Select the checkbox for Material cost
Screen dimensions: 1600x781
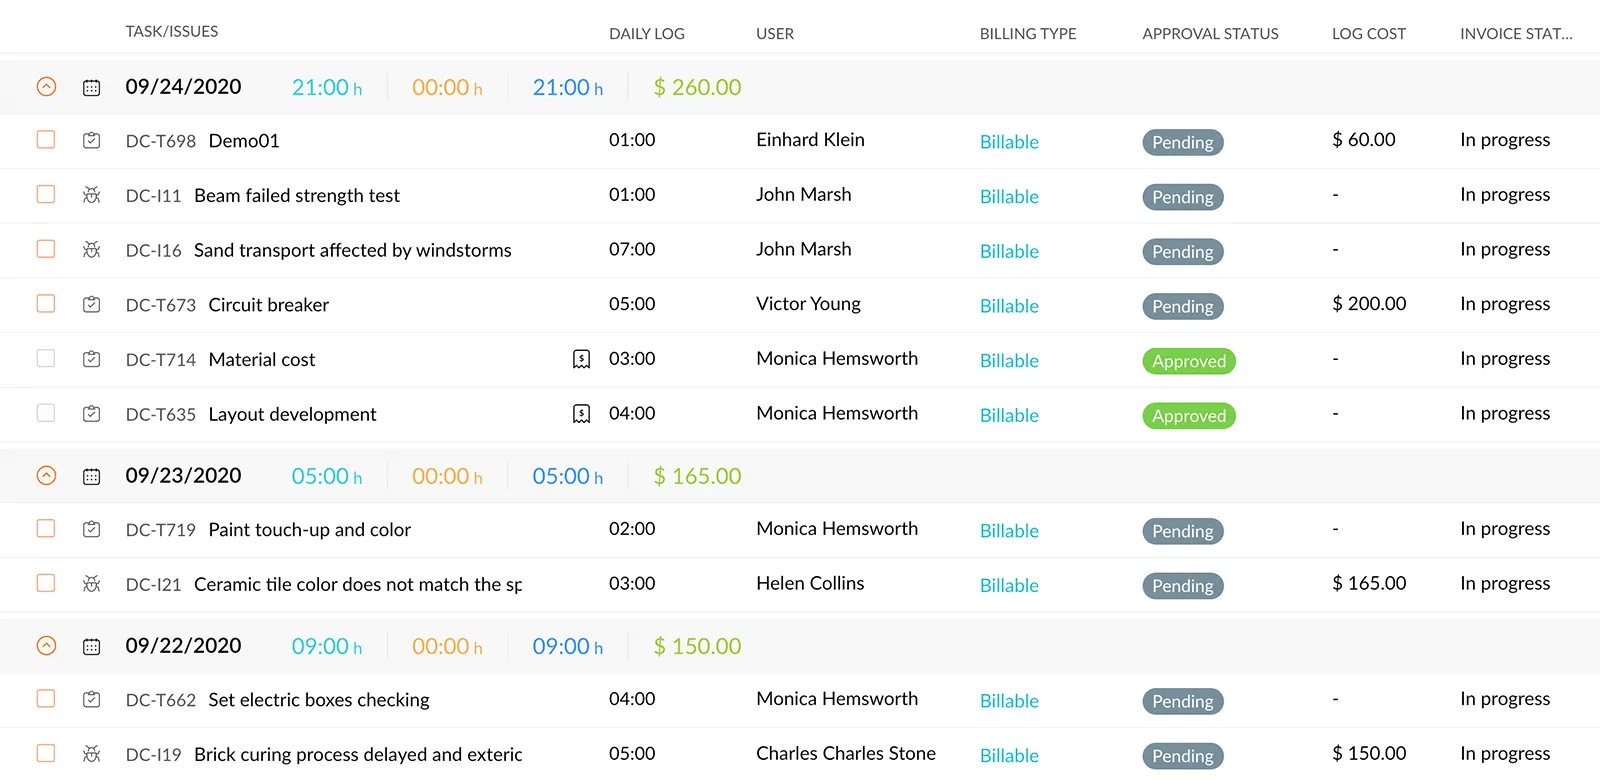(x=46, y=358)
